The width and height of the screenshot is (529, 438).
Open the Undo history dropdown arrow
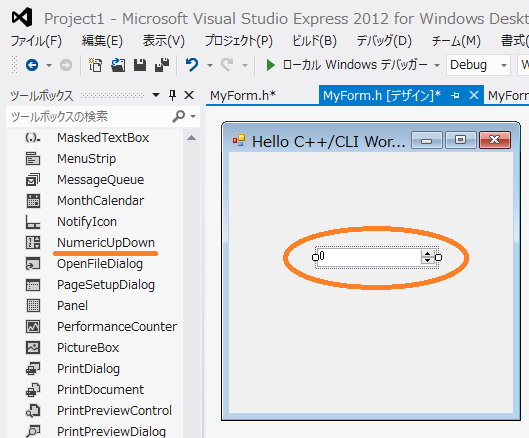tap(210, 65)
